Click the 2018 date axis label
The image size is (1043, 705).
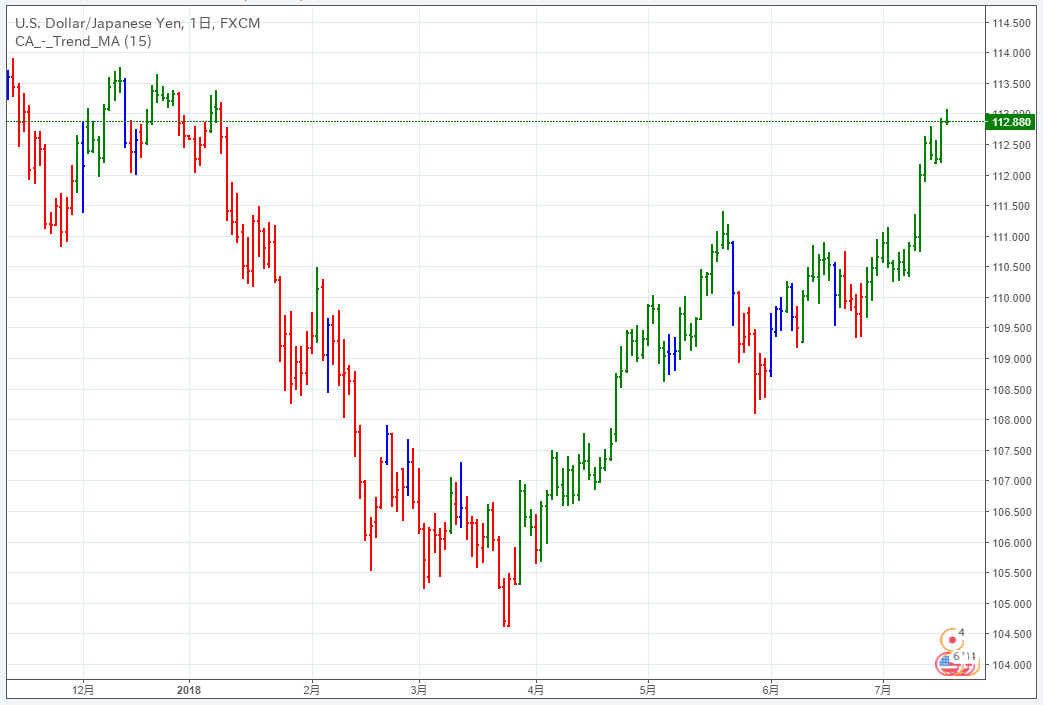coord(189,690)
